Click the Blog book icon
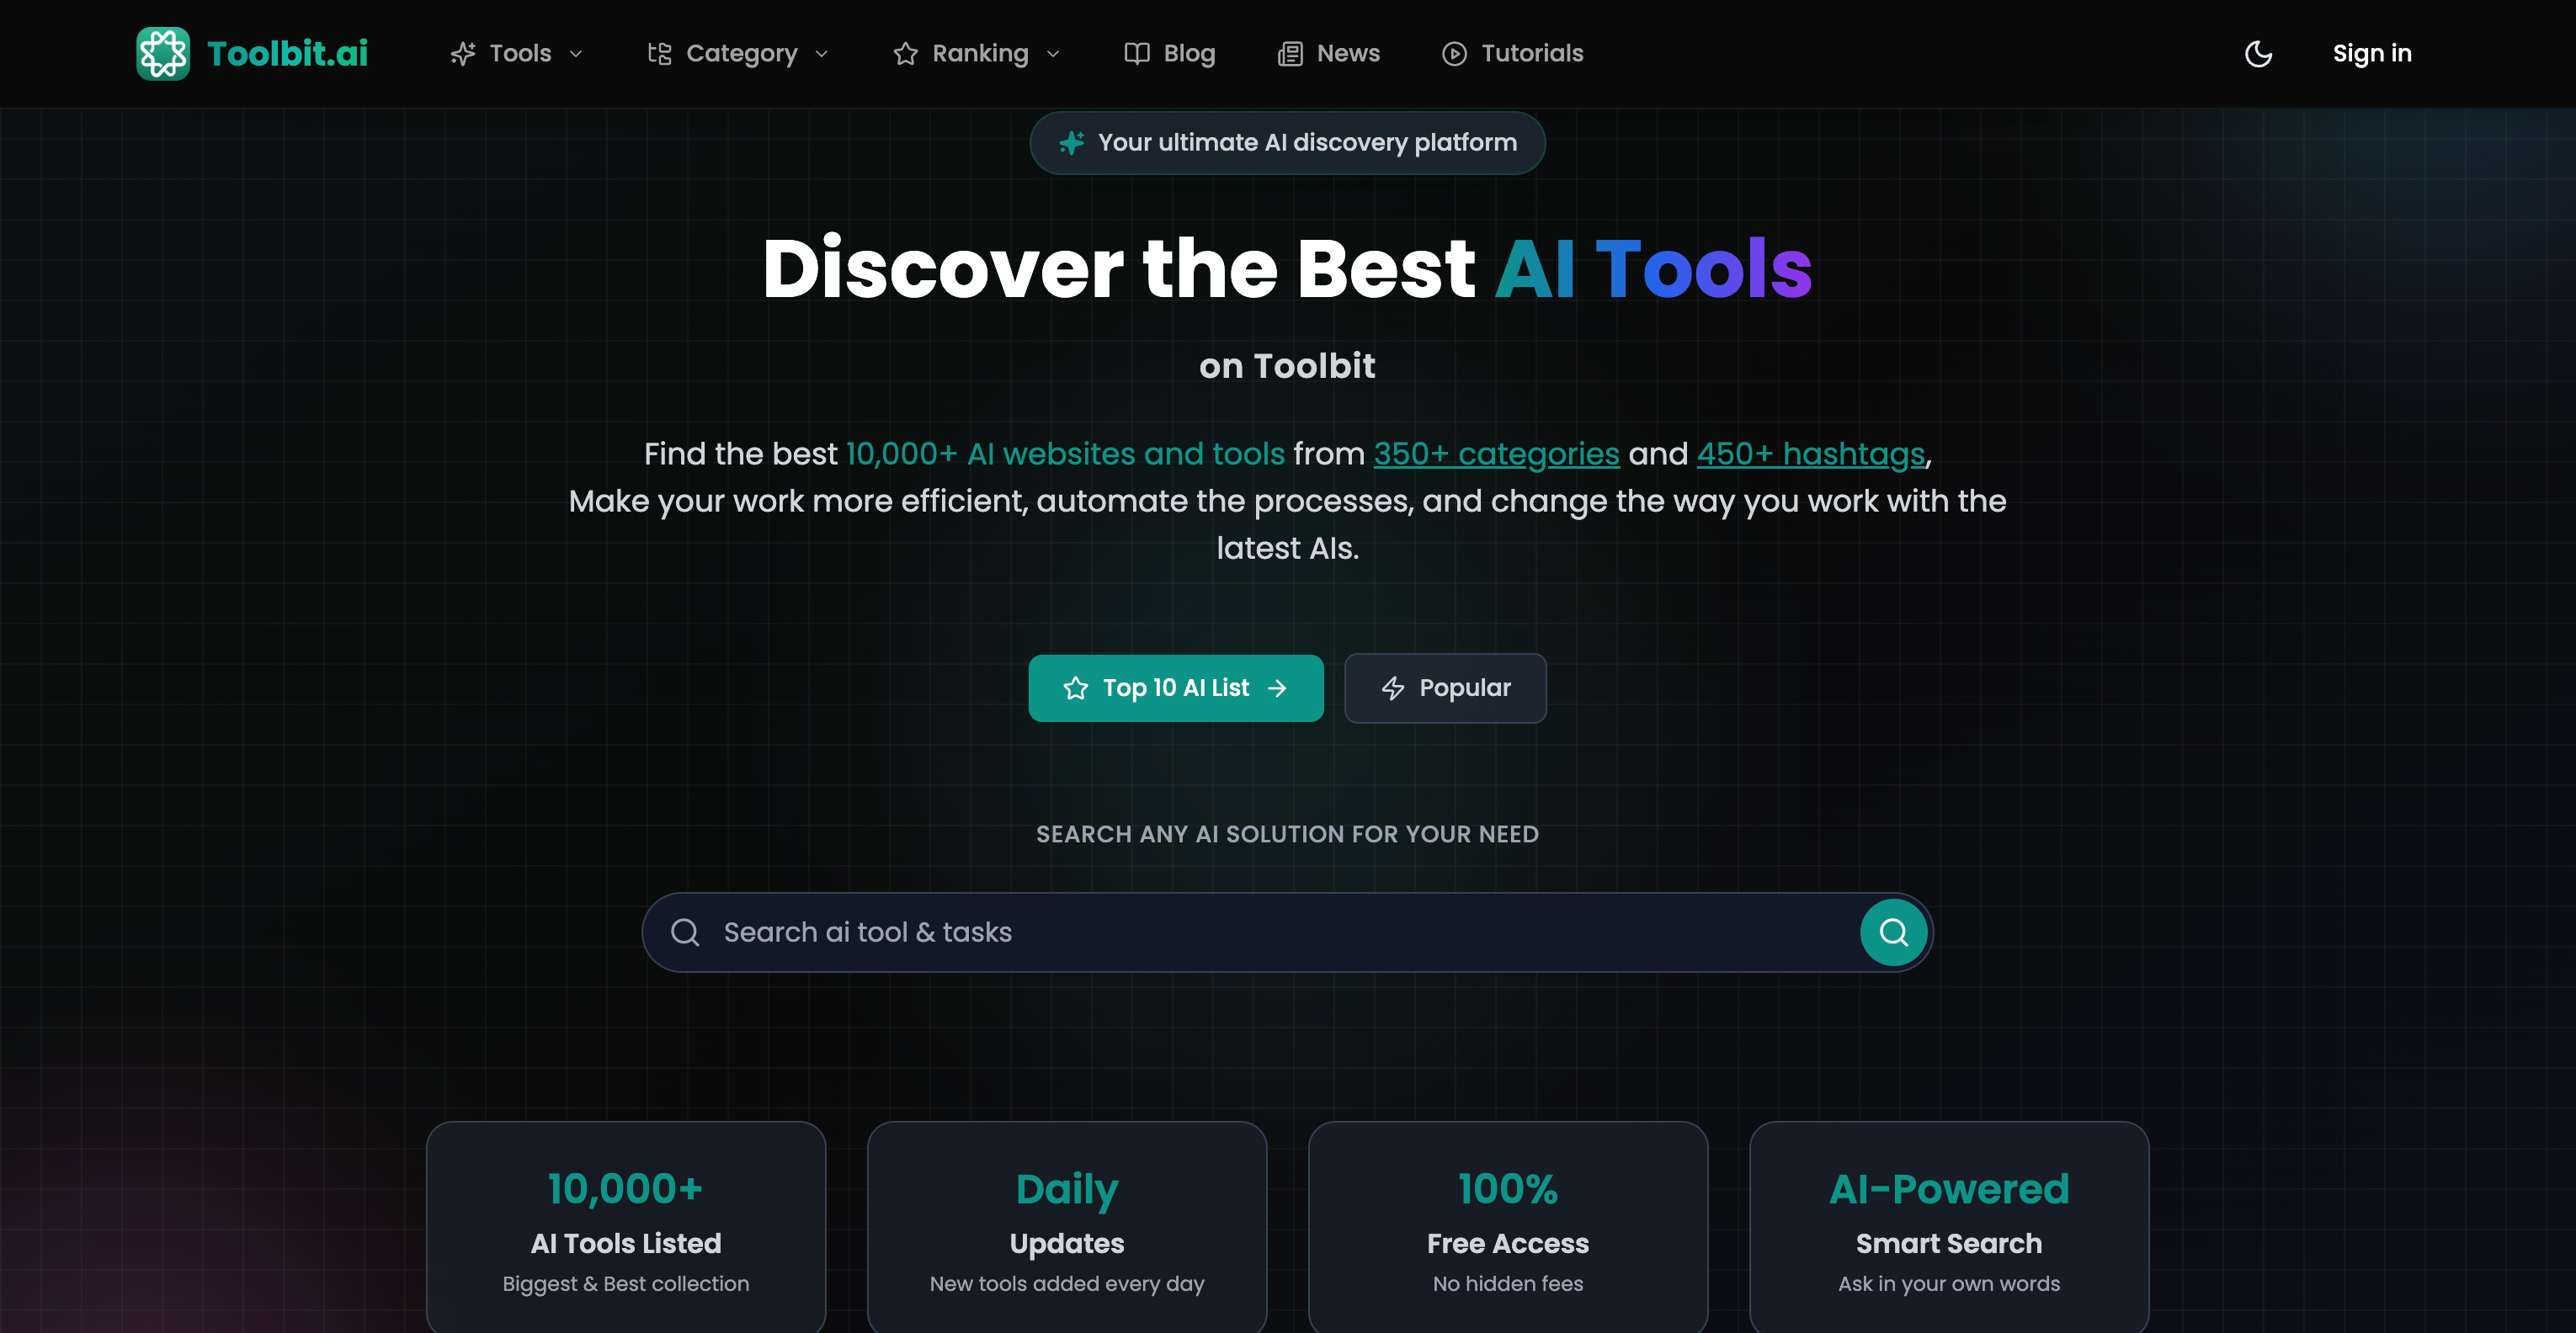 (x=1136, y=54)
